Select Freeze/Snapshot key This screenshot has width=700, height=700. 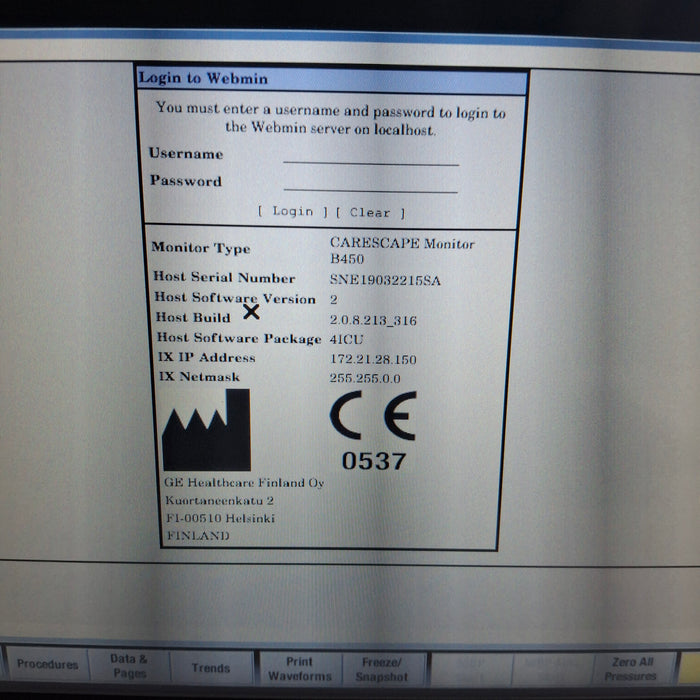click(382, 669)
